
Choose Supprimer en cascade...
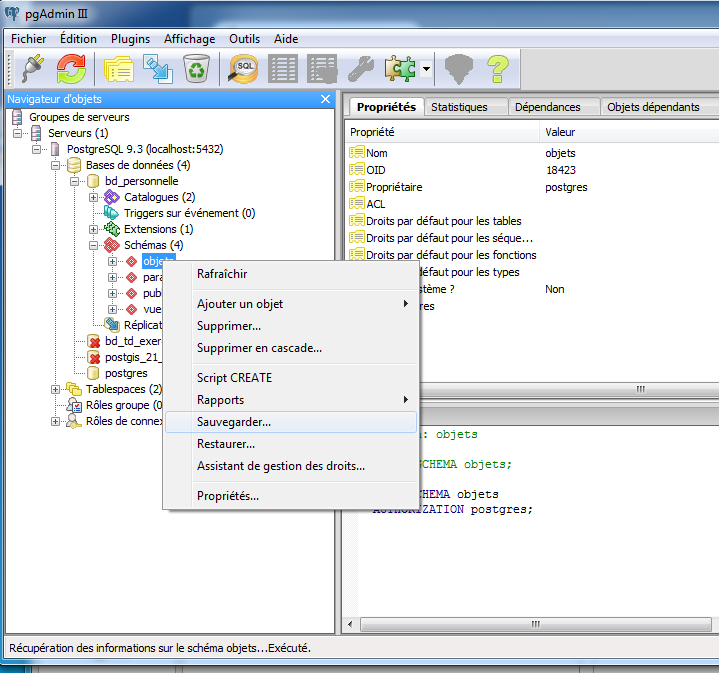pos(291,348)
